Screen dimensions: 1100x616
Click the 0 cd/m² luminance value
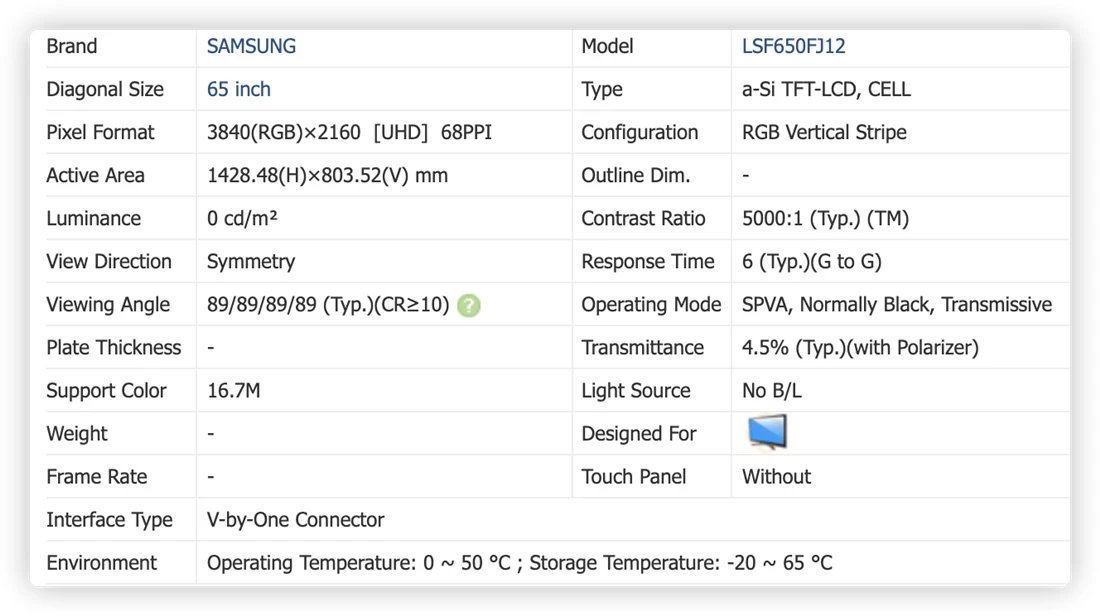(x=242, y=218)
